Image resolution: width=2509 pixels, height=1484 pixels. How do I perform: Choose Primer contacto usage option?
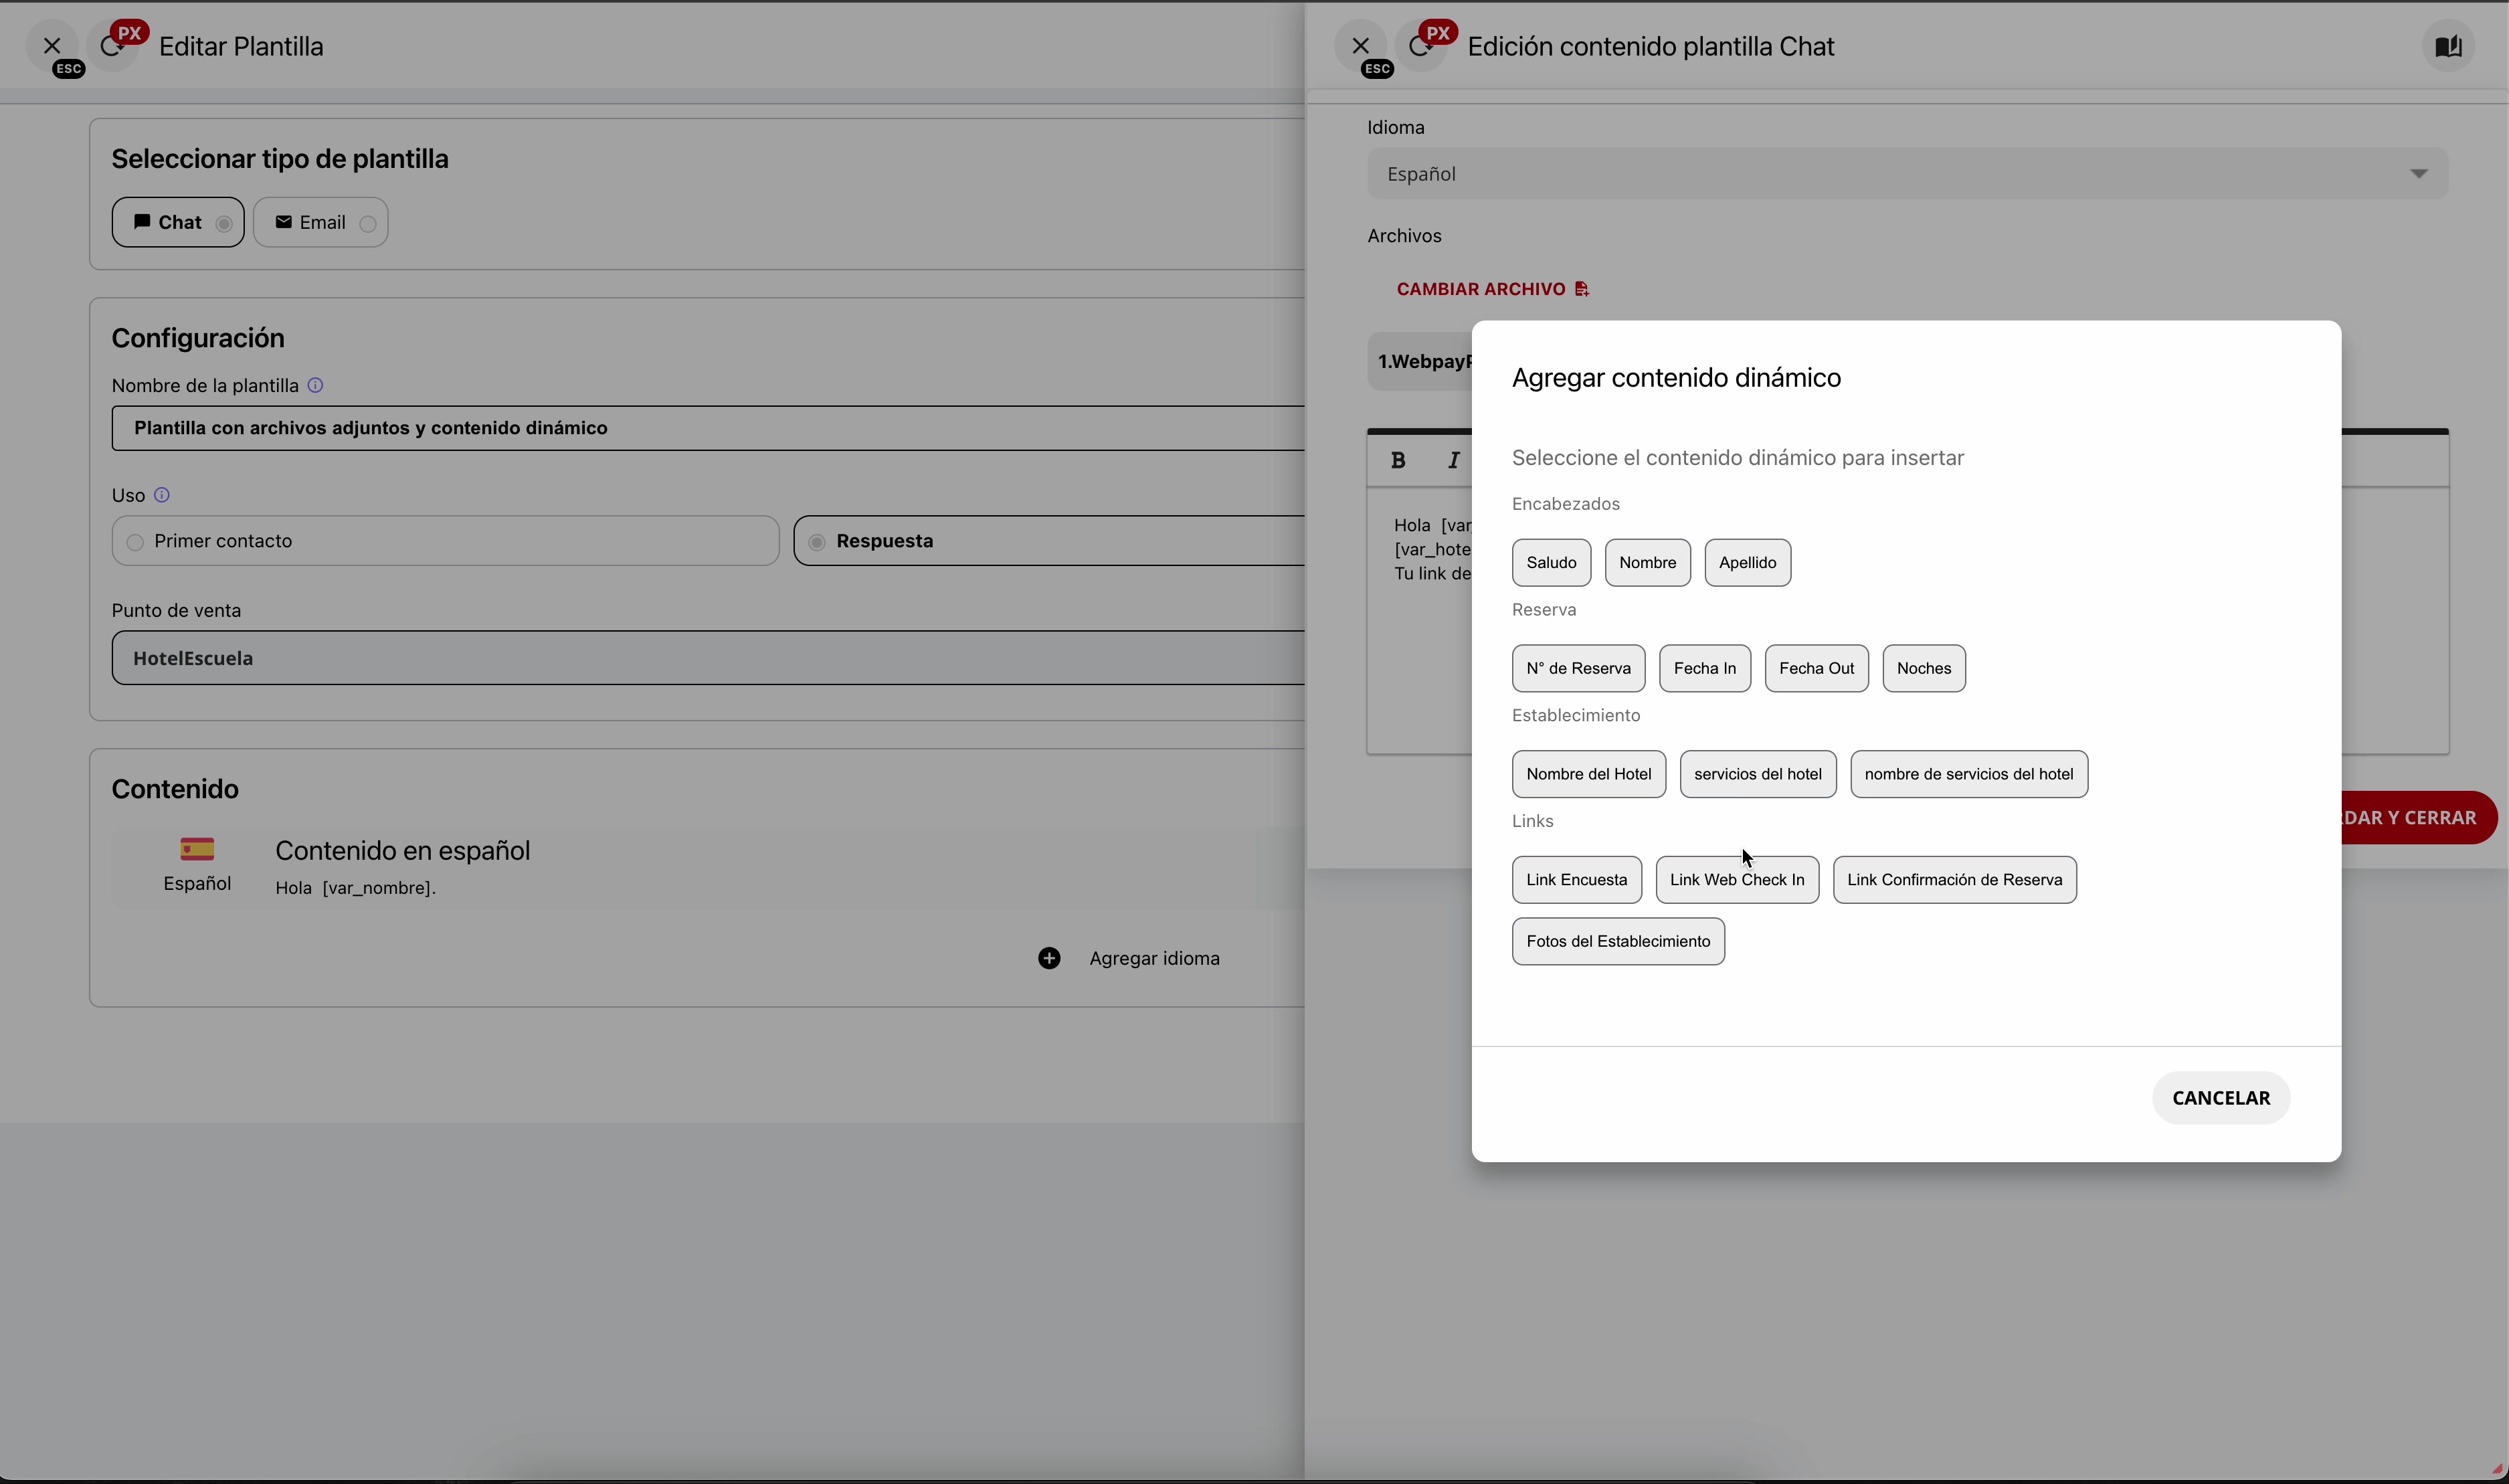136,542
